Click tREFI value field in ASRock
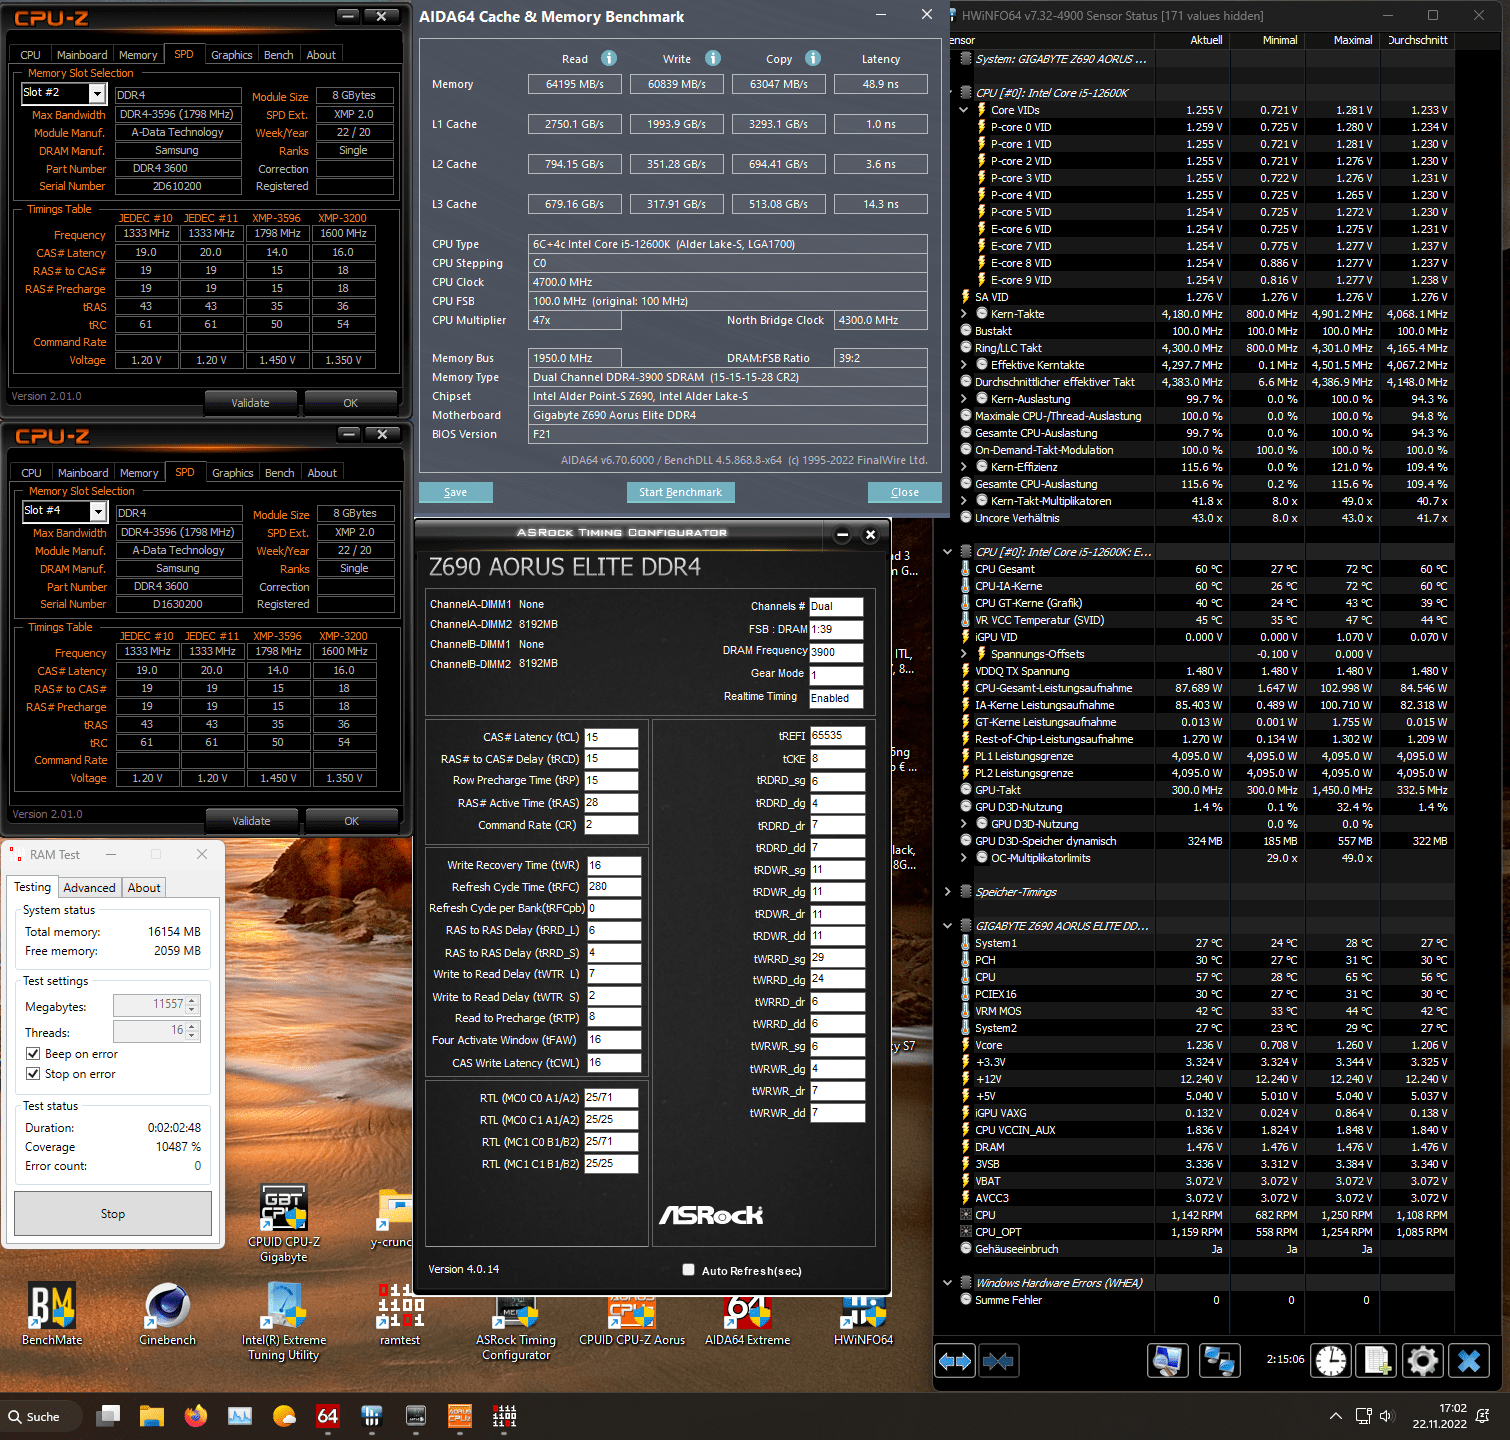1510x1440 pixels. (837, 735)
